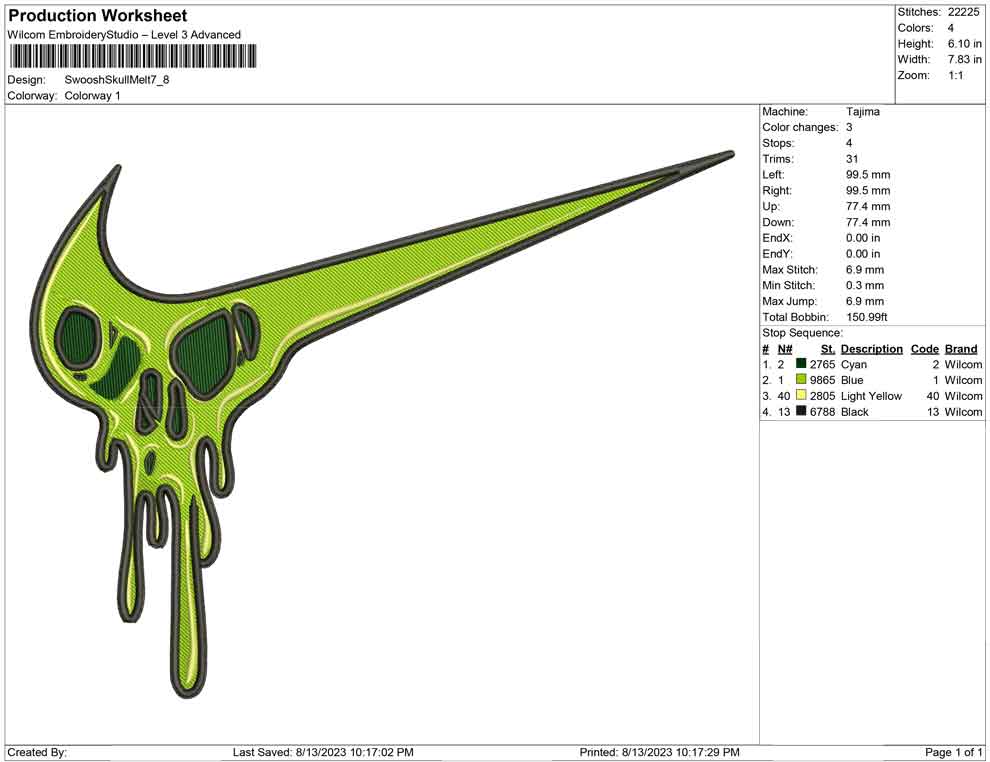Viewport: 990px width, 762px height.
Task: Click the swoosh skull design preview
Action: coord(382,424)
